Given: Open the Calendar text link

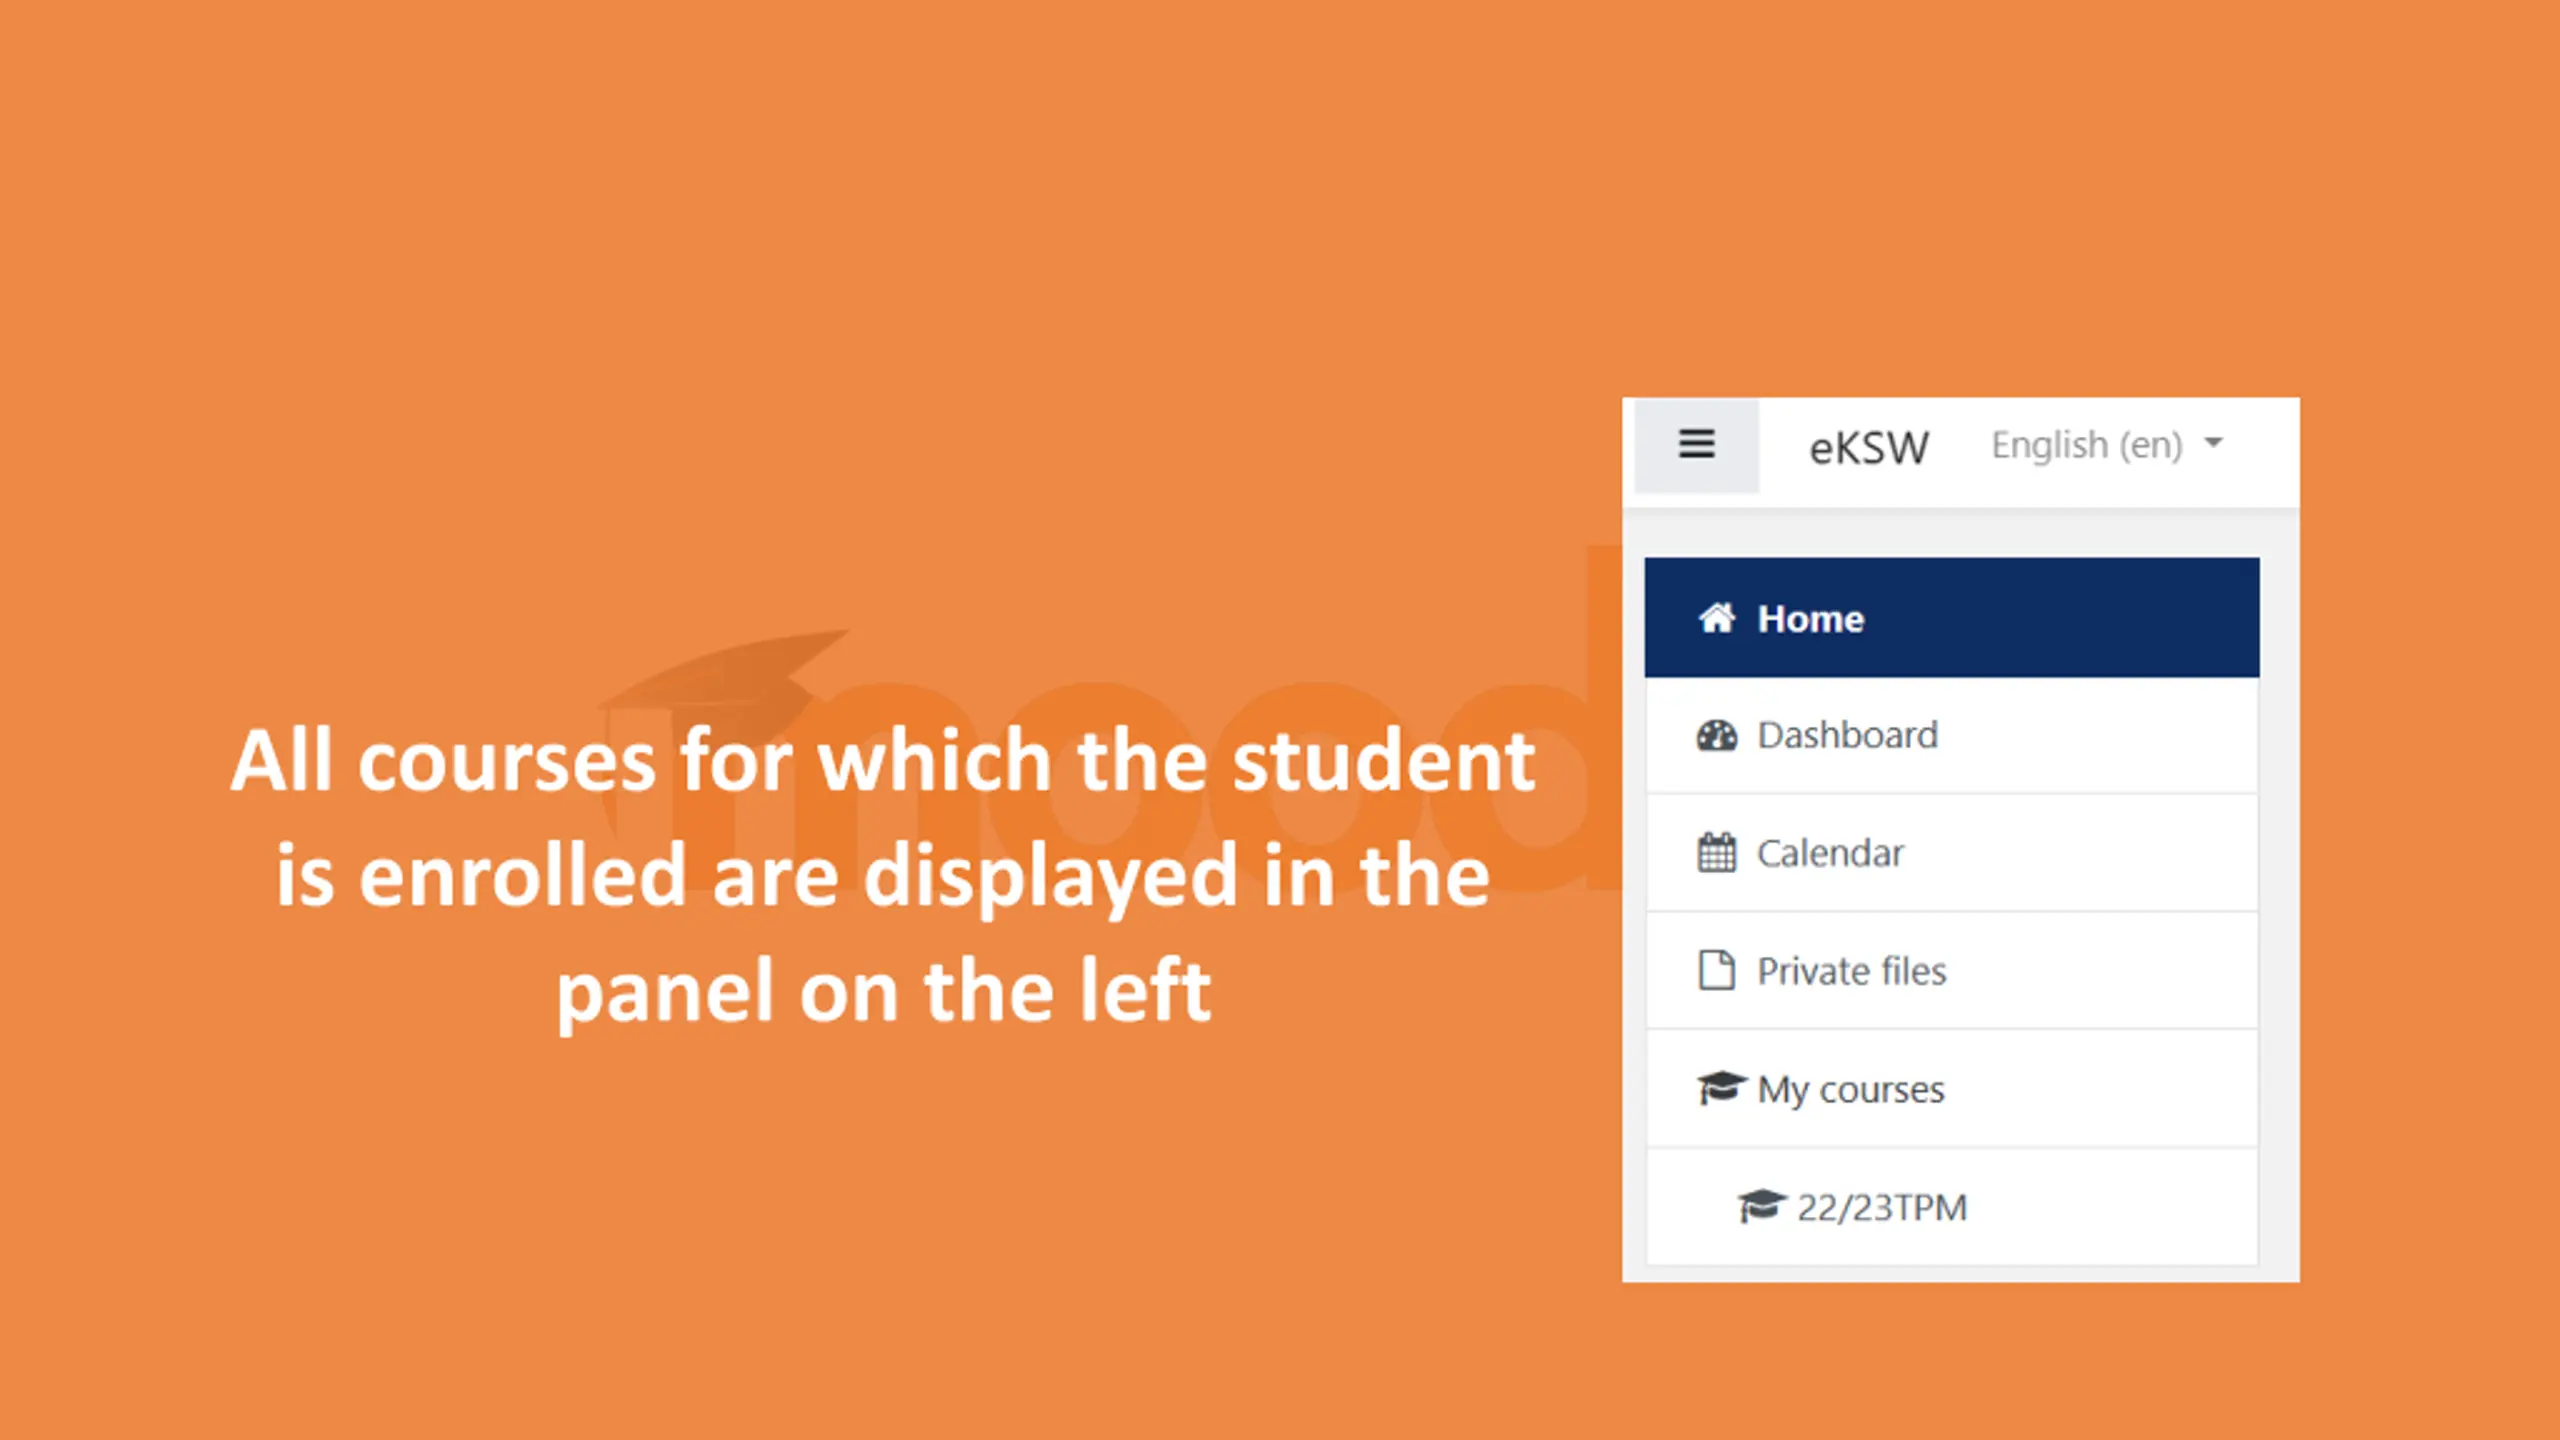Looking at the screenshot, I should [1830, 853].
